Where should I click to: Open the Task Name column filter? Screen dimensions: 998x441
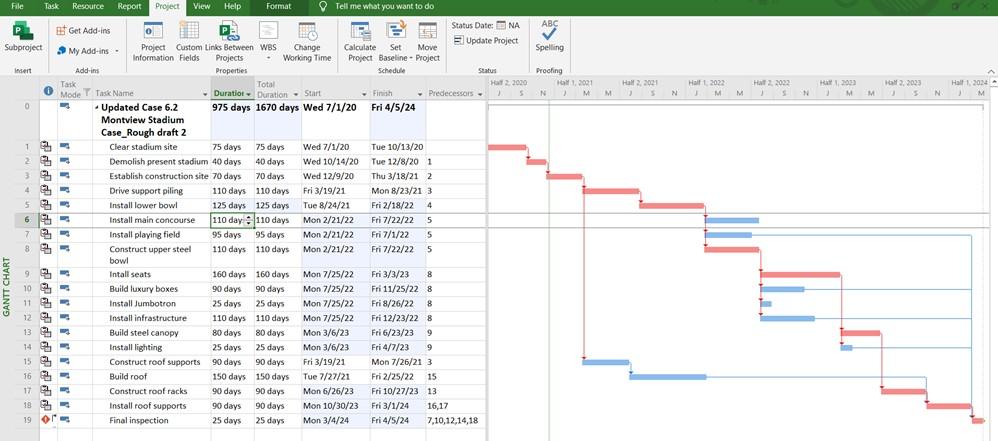[x=206, y=94]
